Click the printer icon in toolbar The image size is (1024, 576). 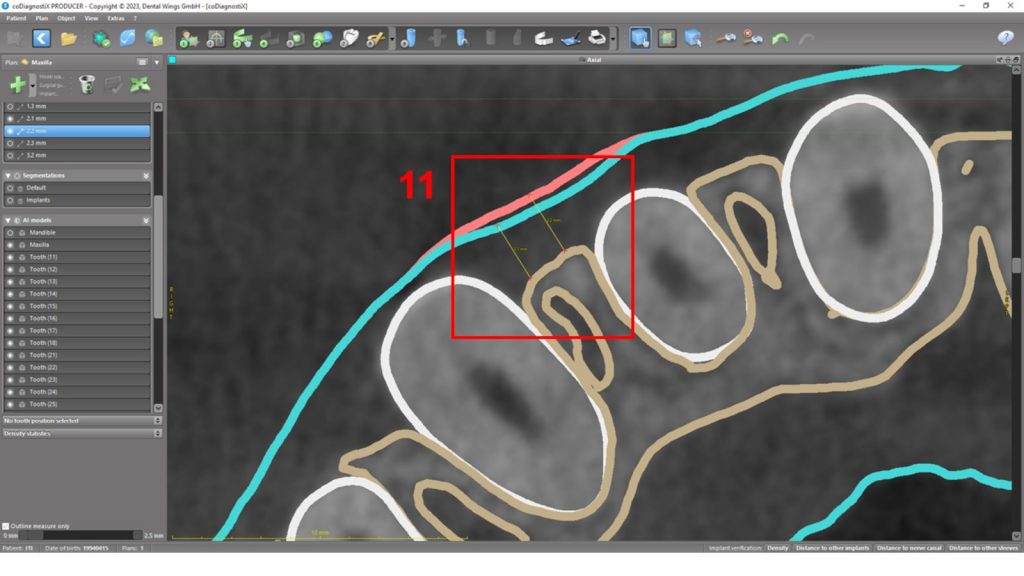[597, 39]
